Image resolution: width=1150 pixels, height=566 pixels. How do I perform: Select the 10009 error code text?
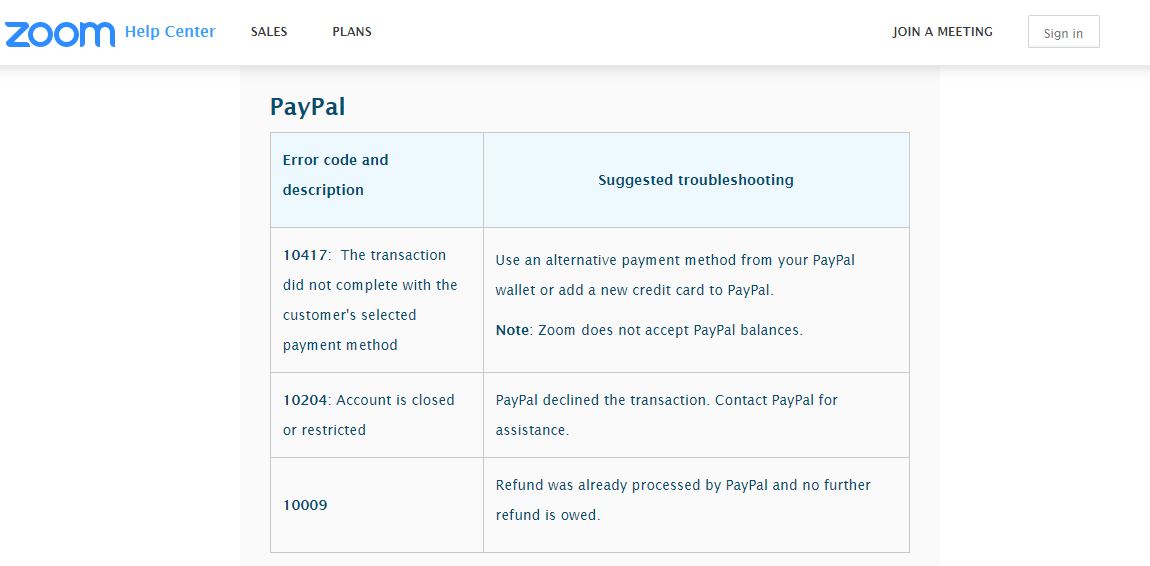(305, 505)
